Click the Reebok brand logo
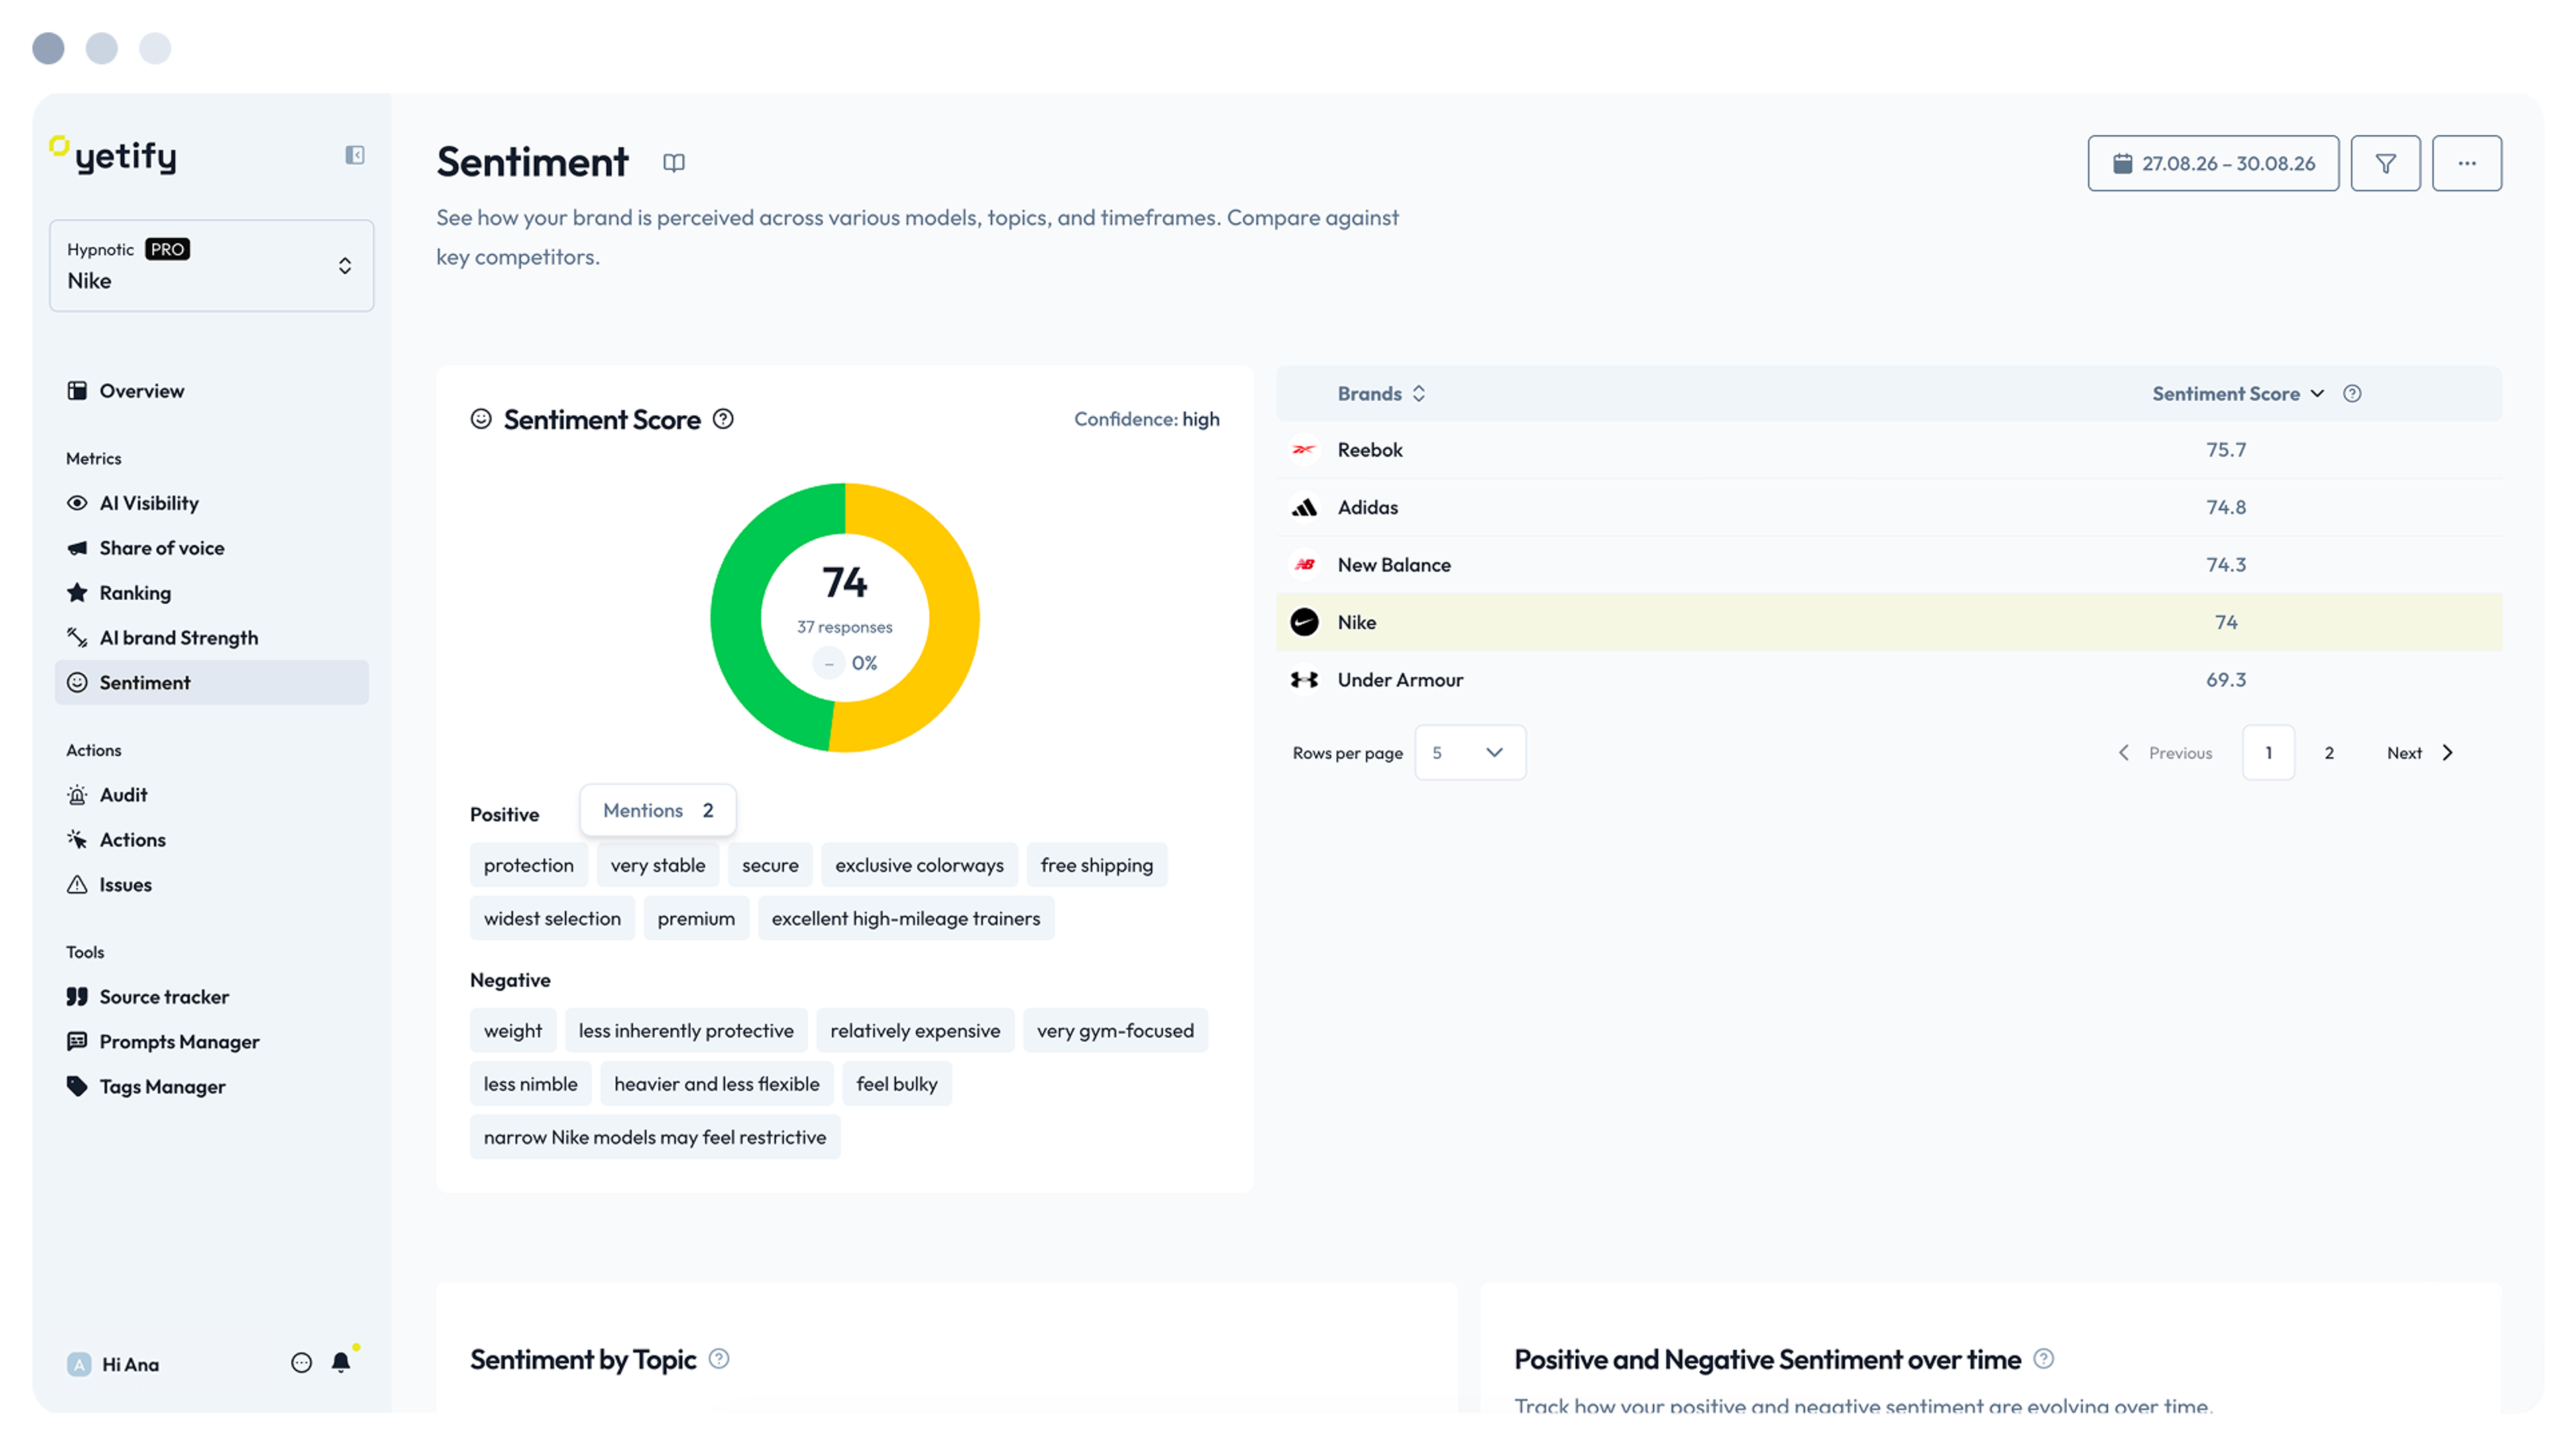This screenshot has height=1447, width=2576. [1304, 450]
